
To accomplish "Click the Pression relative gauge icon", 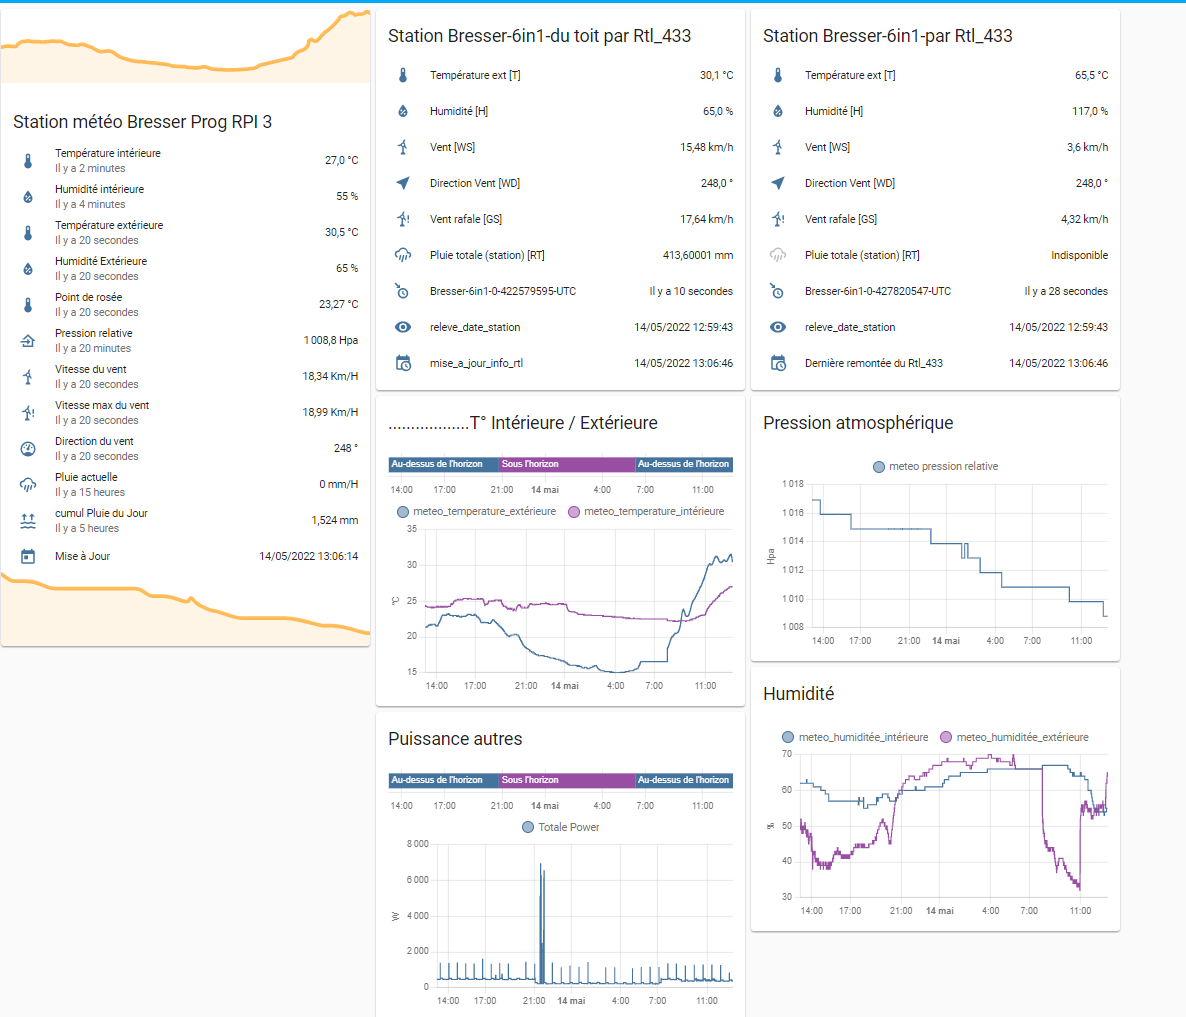I will 28,341.
